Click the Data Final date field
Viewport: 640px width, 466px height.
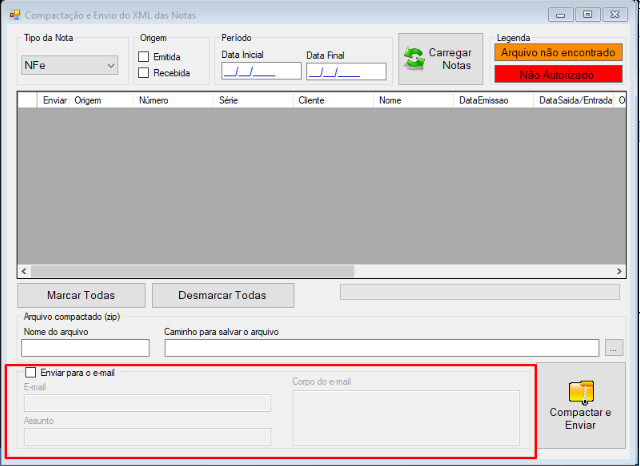point(346,71)
